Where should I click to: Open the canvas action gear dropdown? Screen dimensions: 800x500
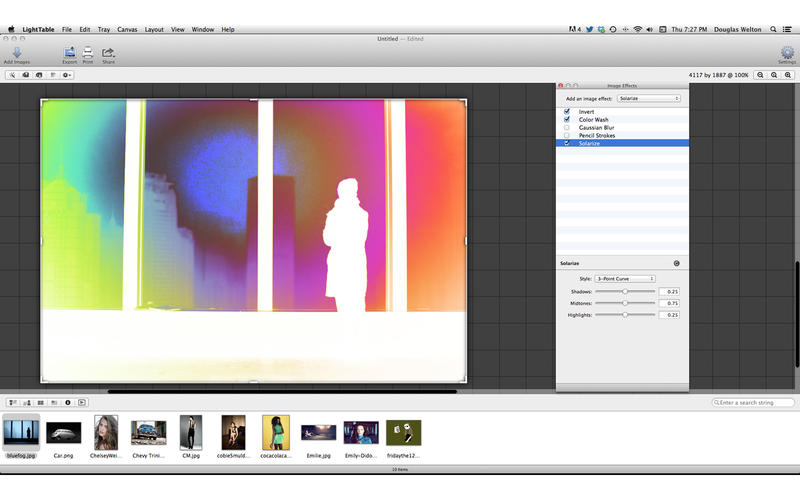(67, 75)
